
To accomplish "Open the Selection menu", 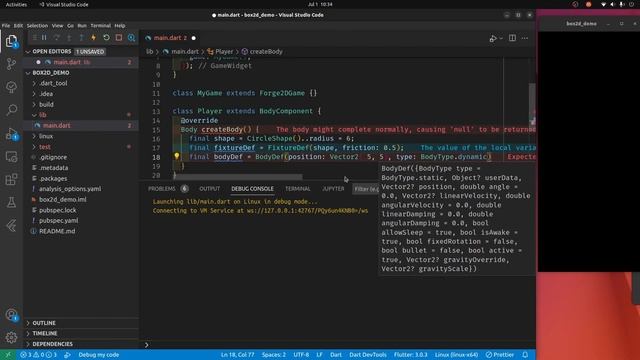I will [37, 25].
